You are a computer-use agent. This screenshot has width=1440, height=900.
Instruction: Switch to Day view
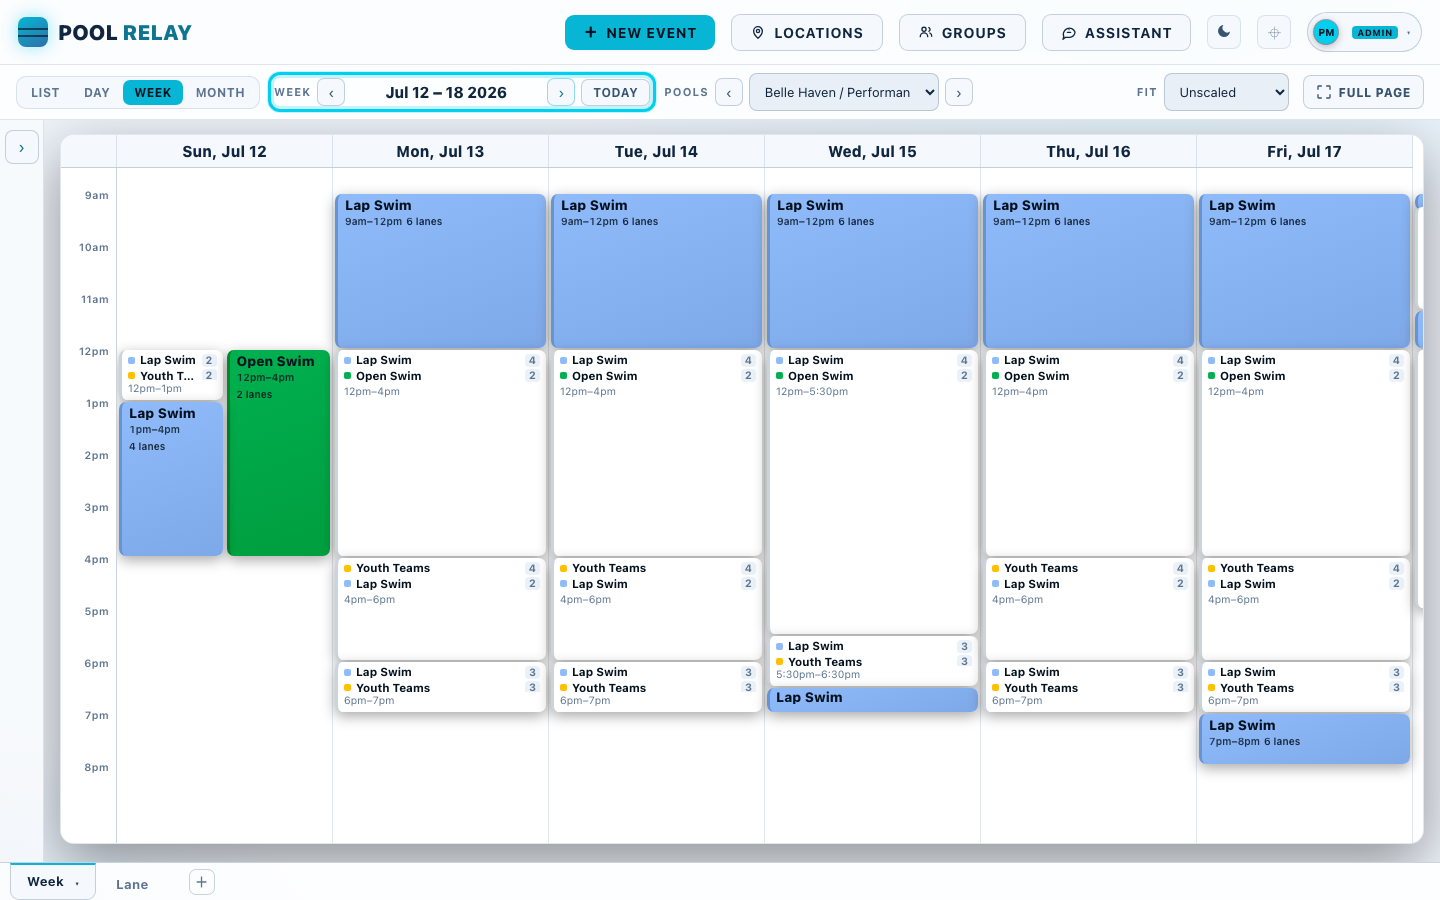[x=97, y=92]
